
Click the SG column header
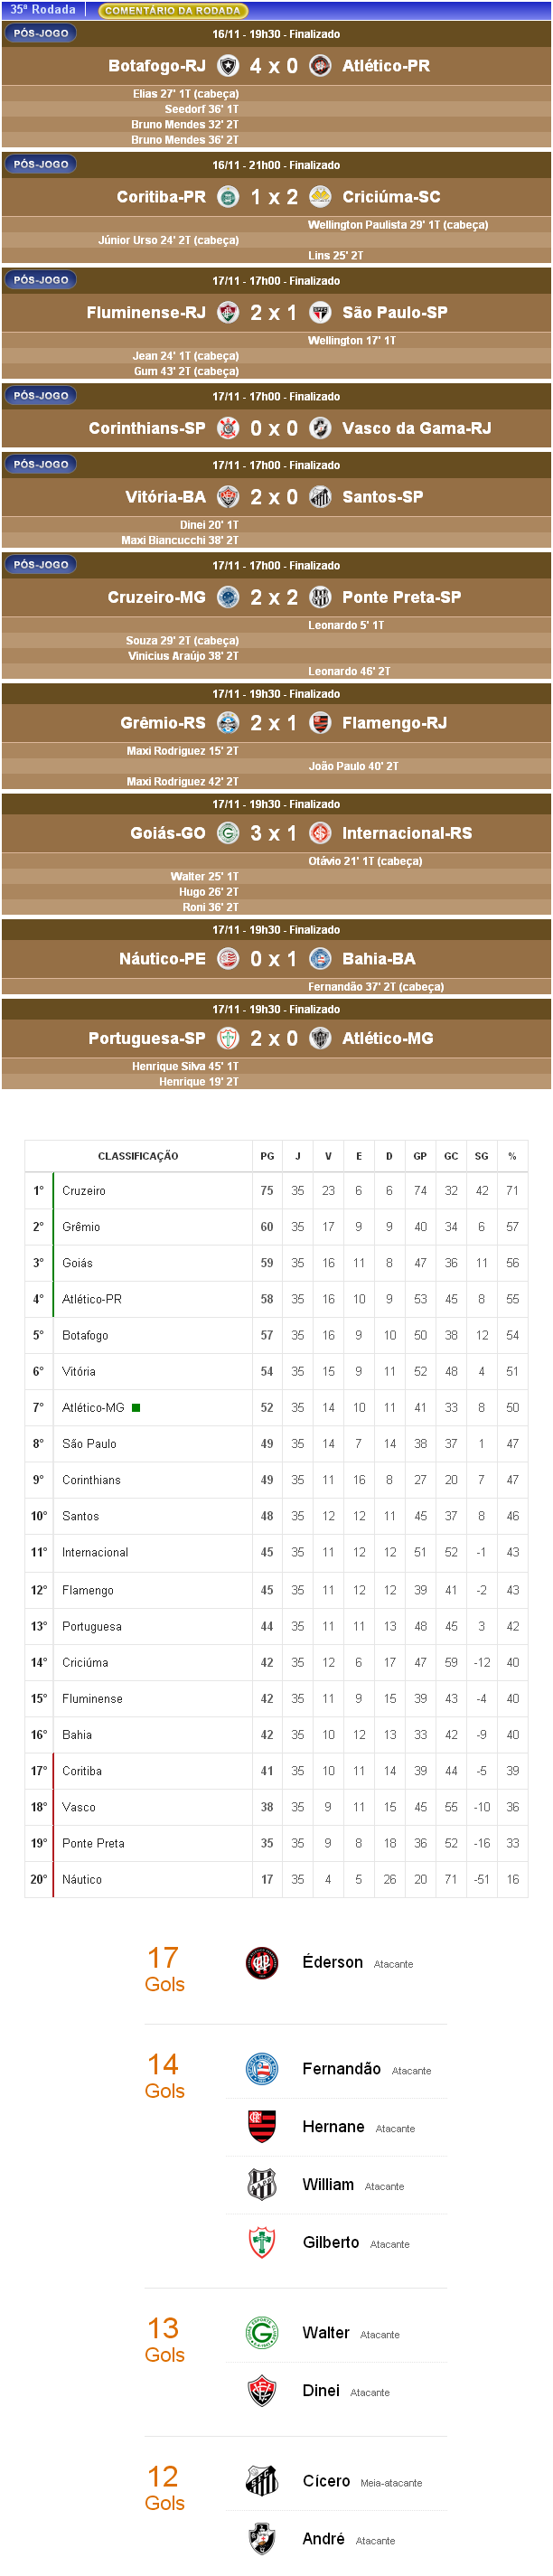(481, 1156)
